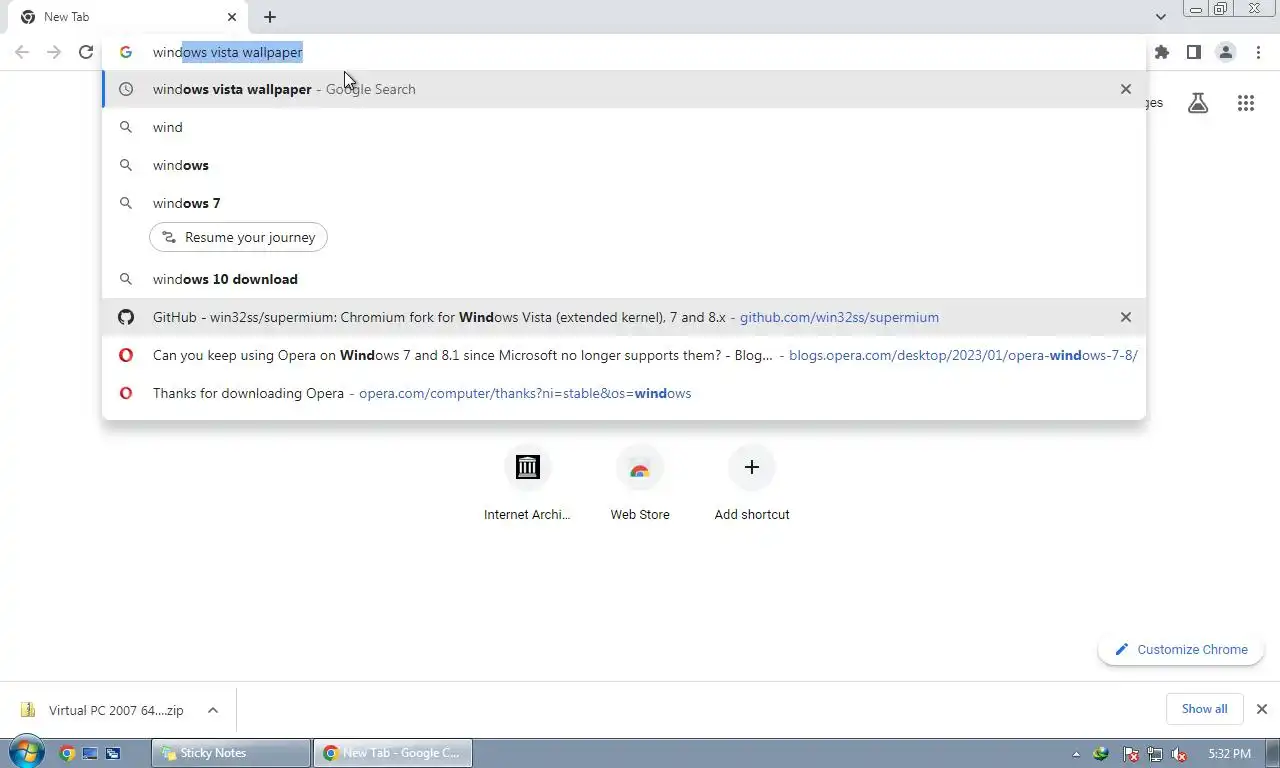Open the blogs.opera.com Windows 7 blog suggestion
Viewport: 1280px width, 768px height.
[x=624, y=355]
